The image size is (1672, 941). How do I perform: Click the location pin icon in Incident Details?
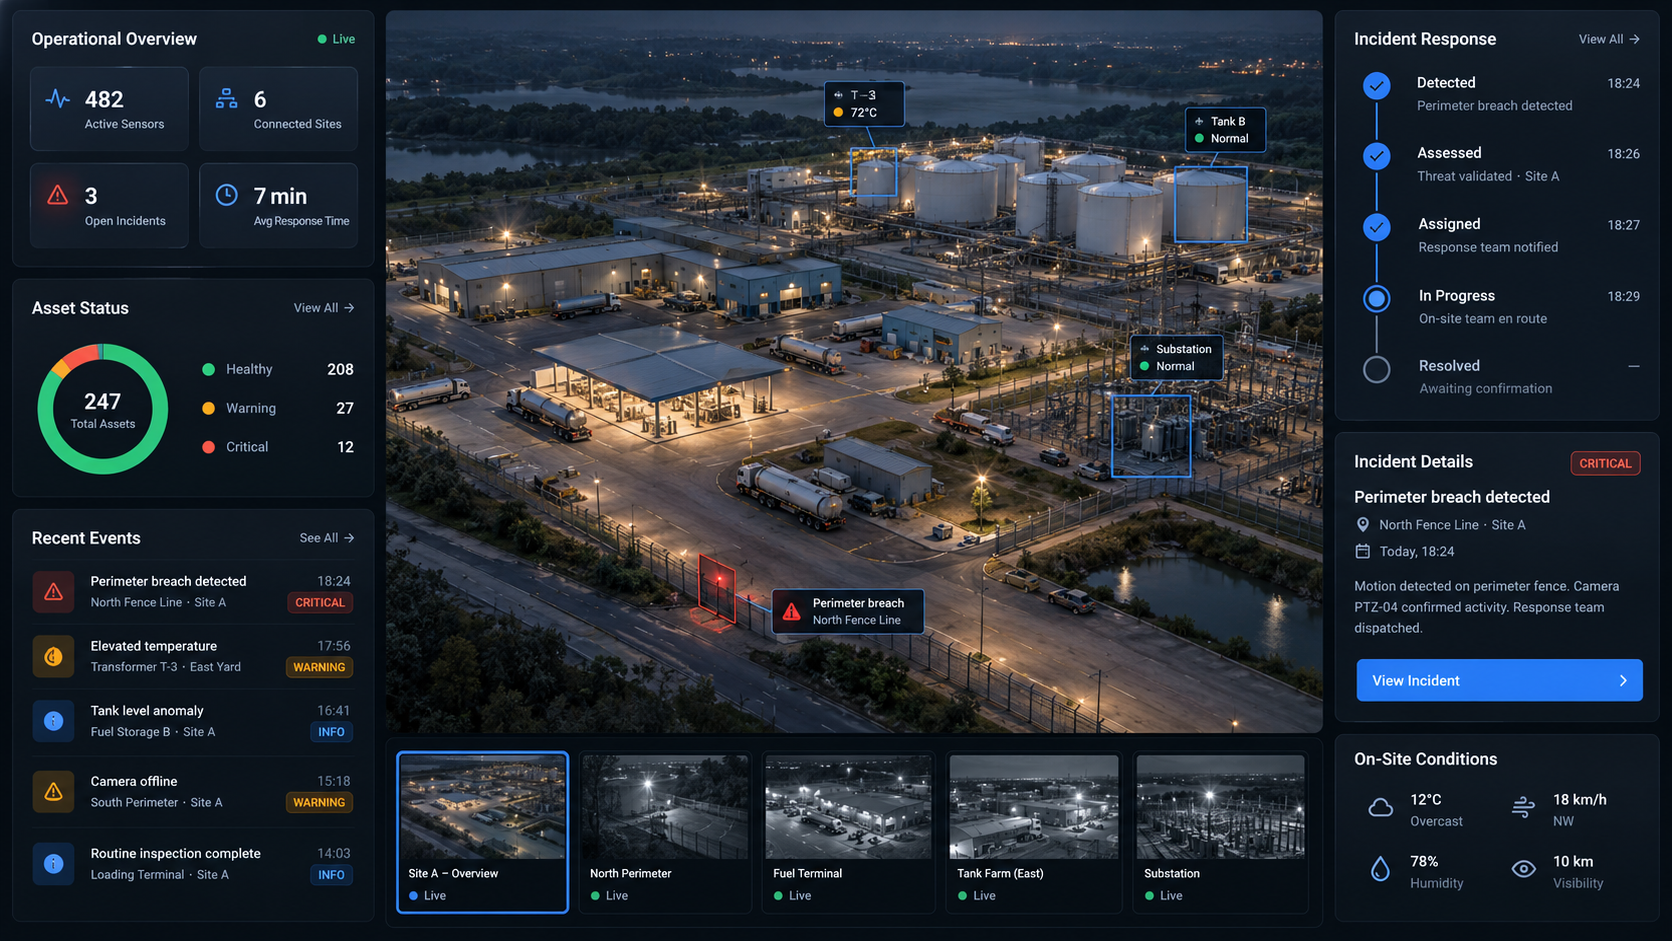click(1362, 525)
